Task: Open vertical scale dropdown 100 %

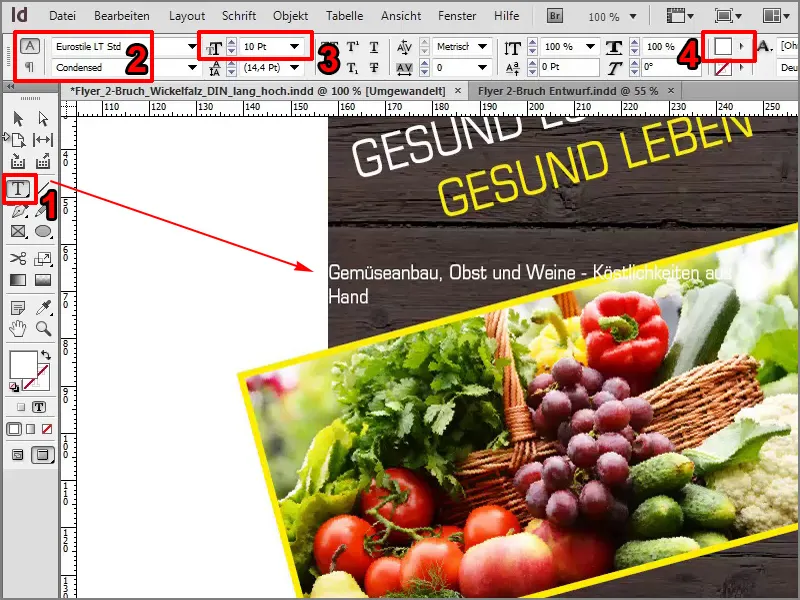Action: 590,46
